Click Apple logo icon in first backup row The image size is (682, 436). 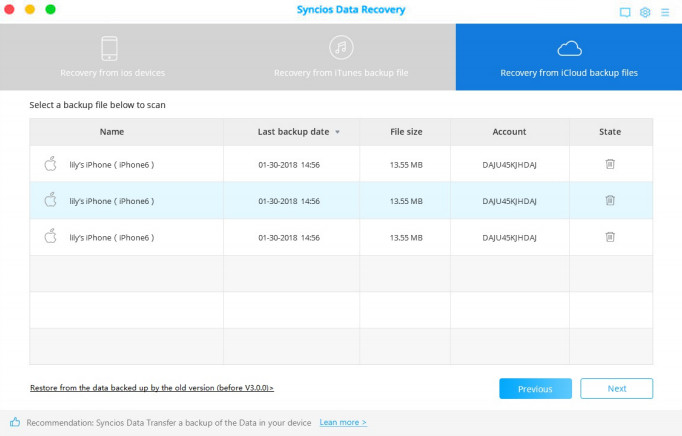pyautogui.click(x=50, y=164)
